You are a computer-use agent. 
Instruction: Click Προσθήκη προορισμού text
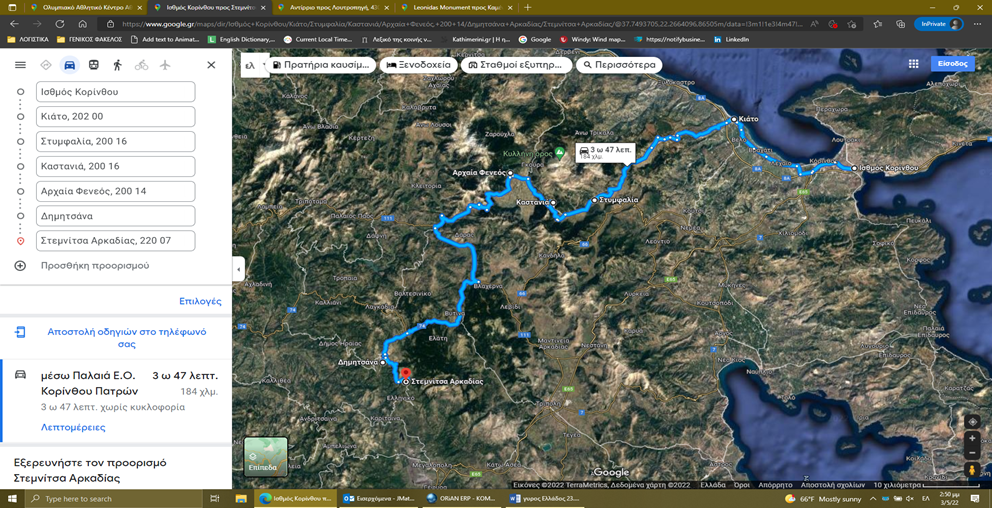[x=95, y=266]
